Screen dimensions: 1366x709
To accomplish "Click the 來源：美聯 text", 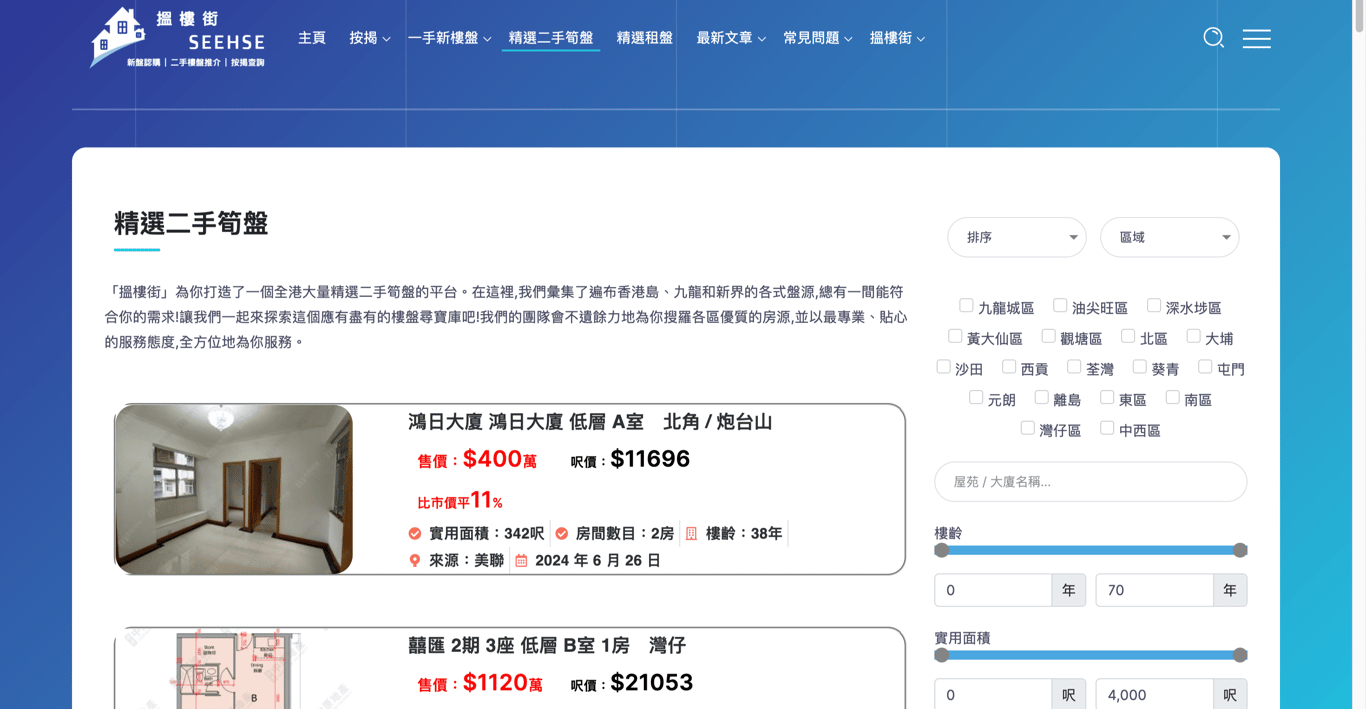I will [x=467, y=561].
